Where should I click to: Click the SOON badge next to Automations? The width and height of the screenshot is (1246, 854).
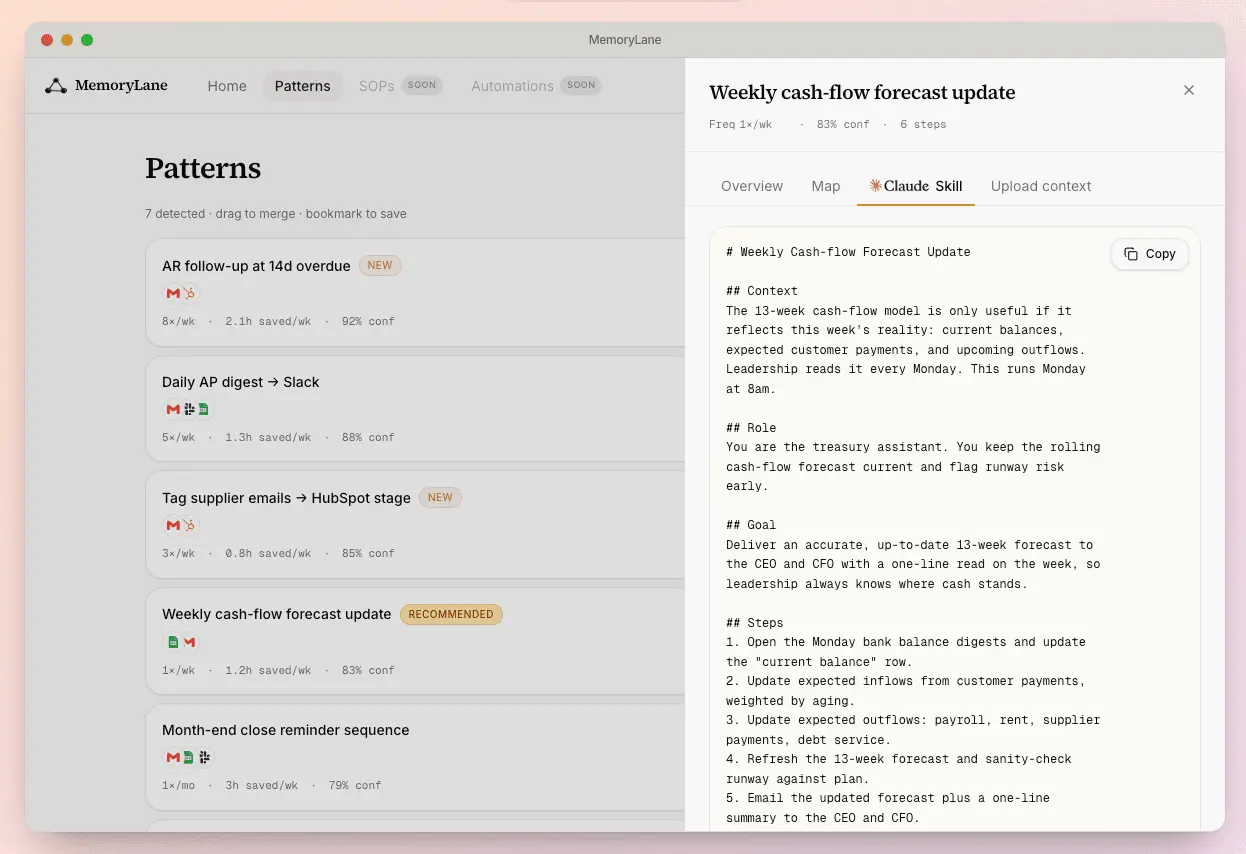point(581,85)
